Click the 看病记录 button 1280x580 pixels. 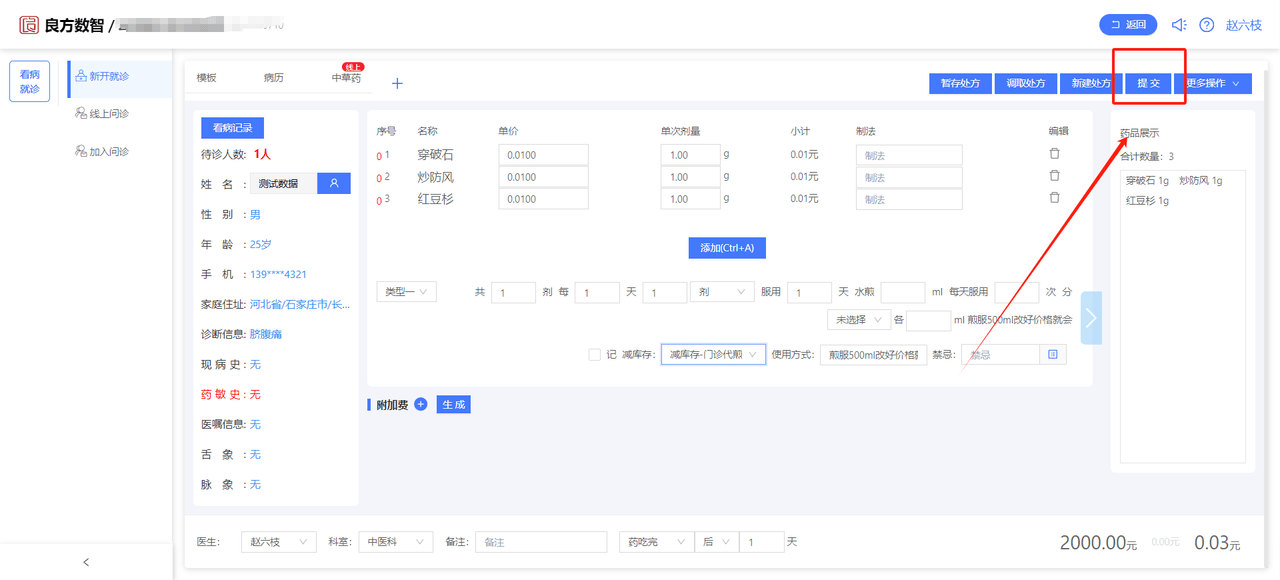click(232, 127)
